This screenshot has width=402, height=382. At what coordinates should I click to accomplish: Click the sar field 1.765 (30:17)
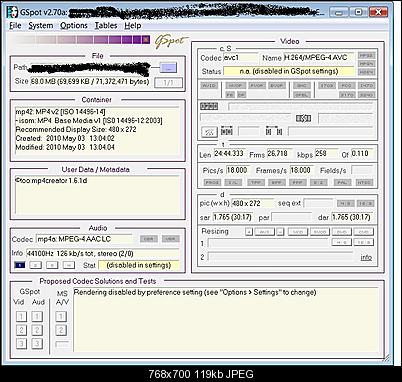pyautogui.click(x=232, y=217)
